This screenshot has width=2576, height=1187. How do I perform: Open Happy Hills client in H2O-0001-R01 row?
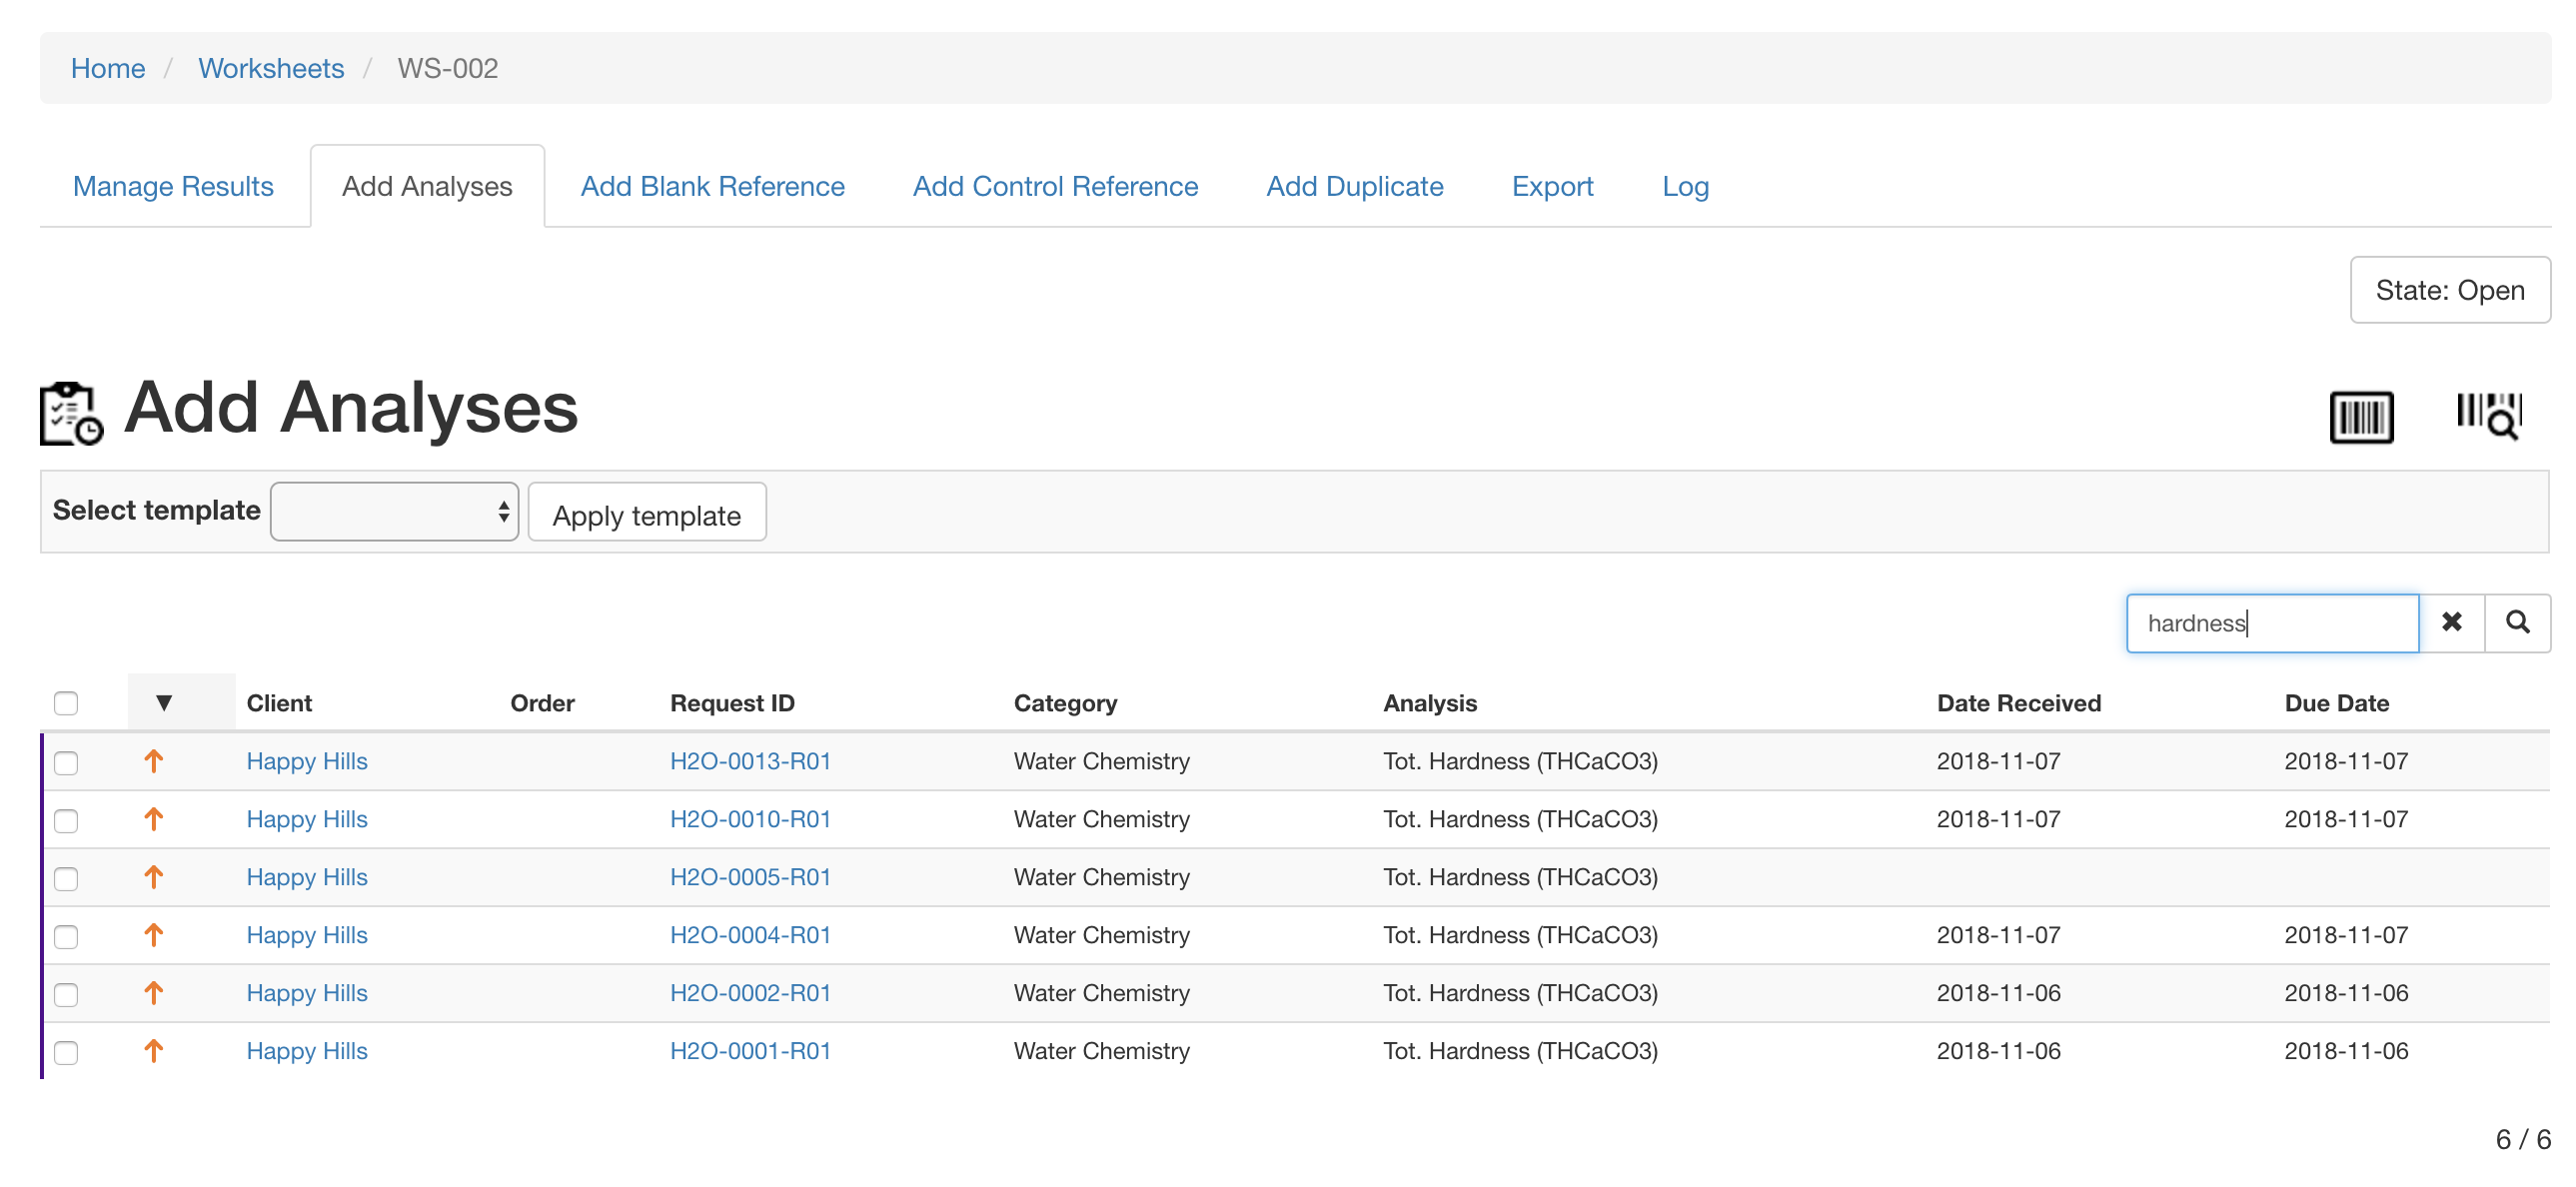[x=307, y=1051]
